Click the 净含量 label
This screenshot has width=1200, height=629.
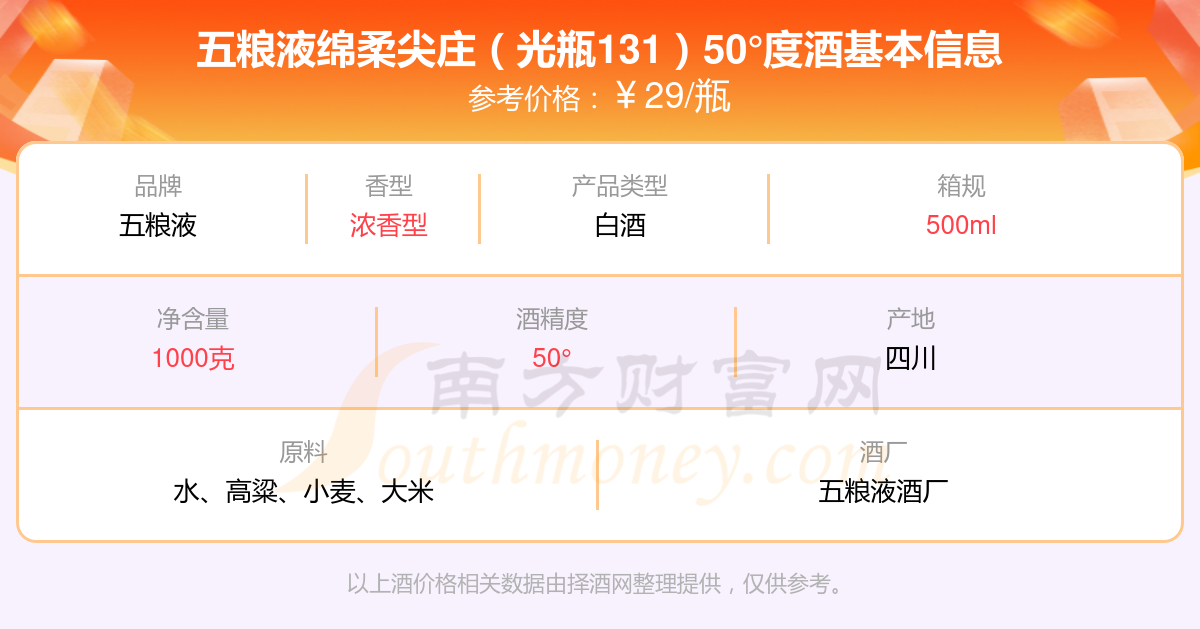click(x=193, y=319)
